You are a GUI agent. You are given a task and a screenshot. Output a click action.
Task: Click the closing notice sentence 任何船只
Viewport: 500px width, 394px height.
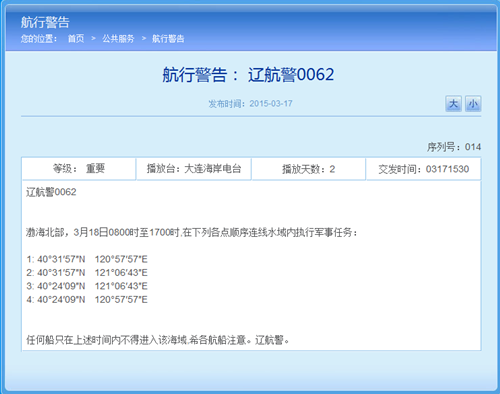[158, 340]
